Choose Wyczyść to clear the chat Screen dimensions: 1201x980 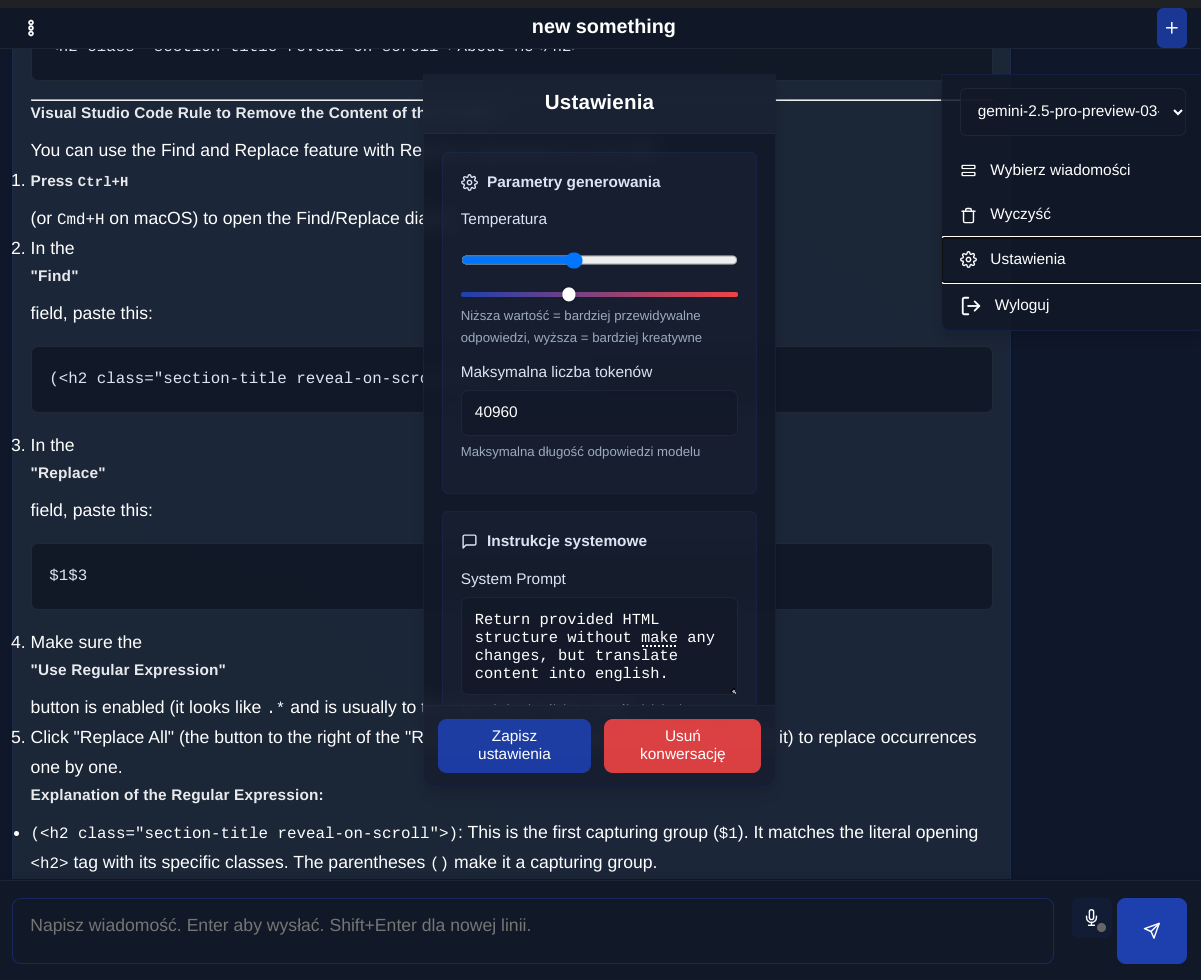1022,214
